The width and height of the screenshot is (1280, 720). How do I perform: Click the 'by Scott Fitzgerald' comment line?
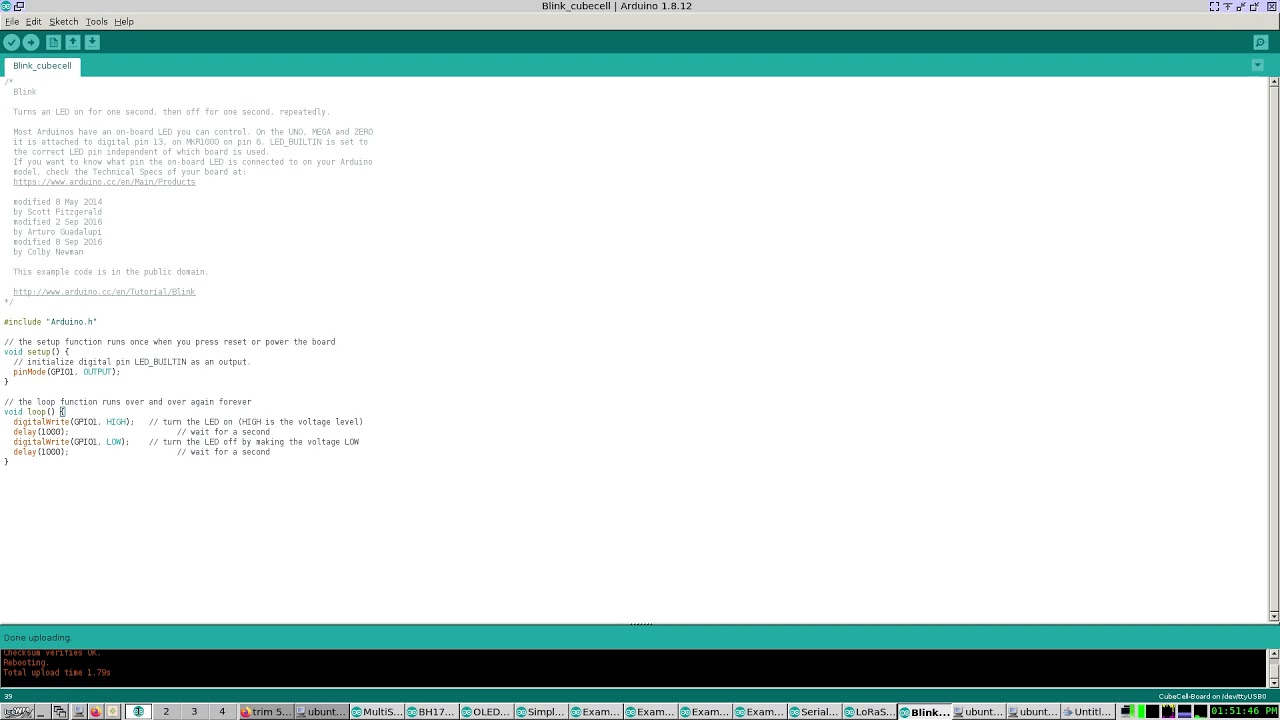click(57, 212)
